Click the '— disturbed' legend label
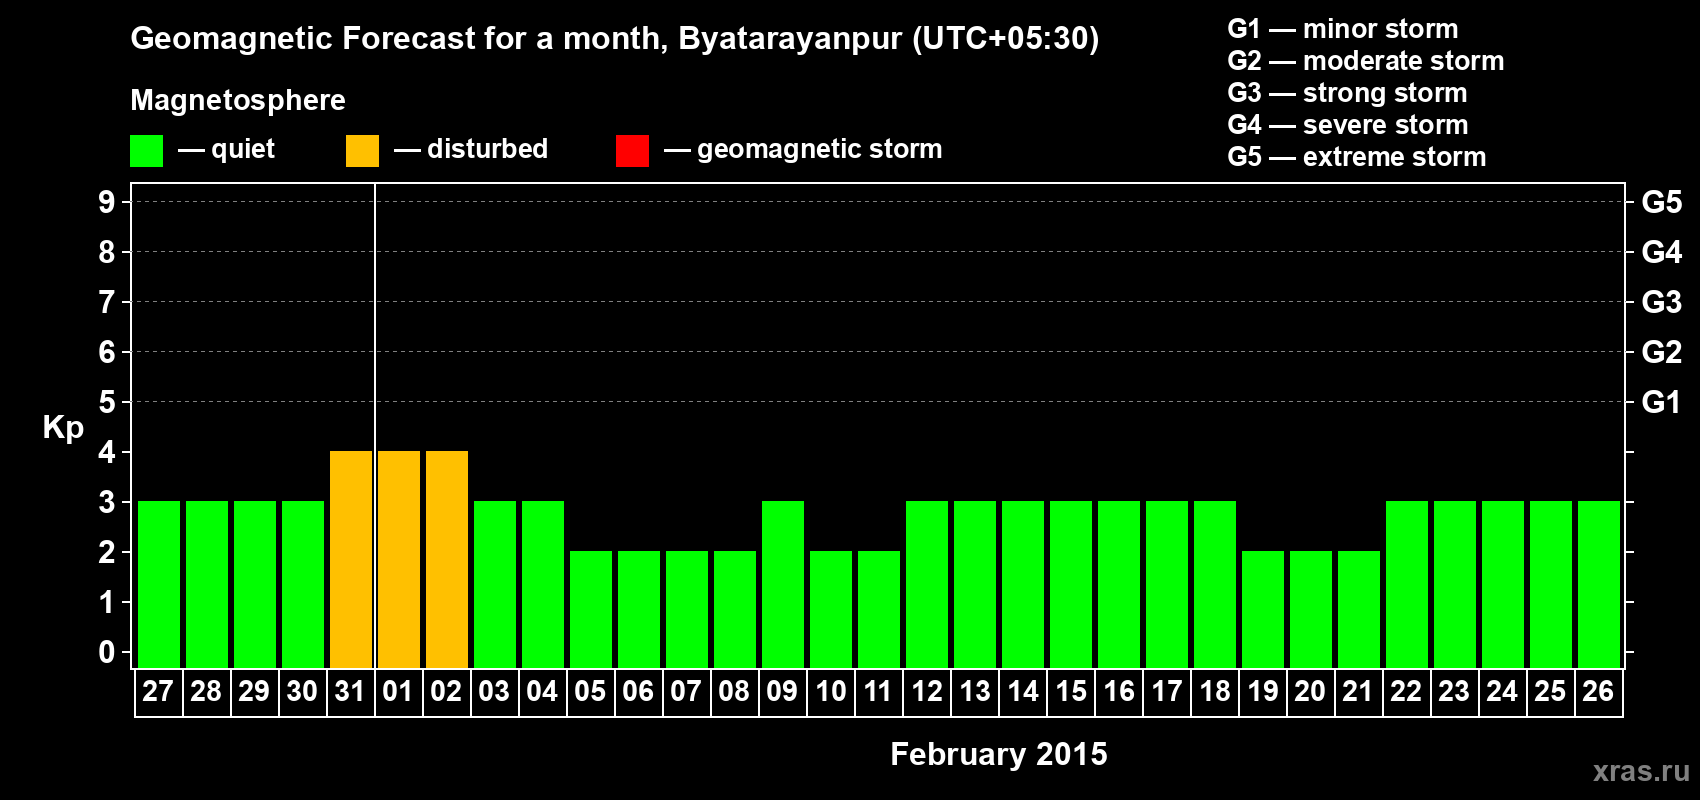Screen dimensions: 1700x800 (471, 149)
